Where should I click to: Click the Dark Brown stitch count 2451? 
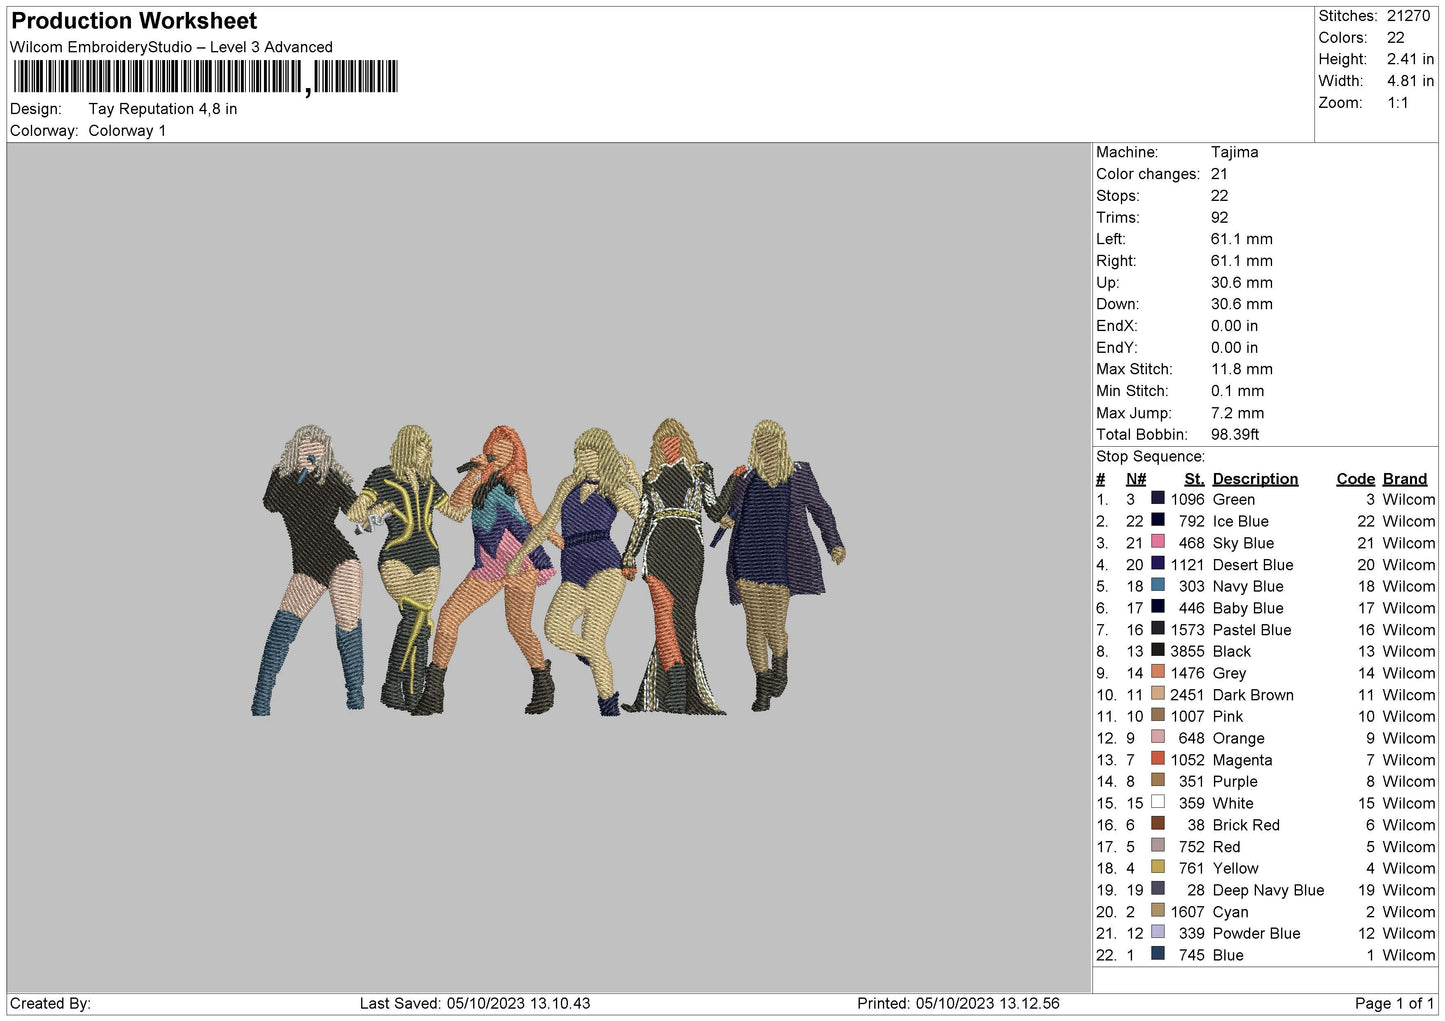click(1187, 695)
